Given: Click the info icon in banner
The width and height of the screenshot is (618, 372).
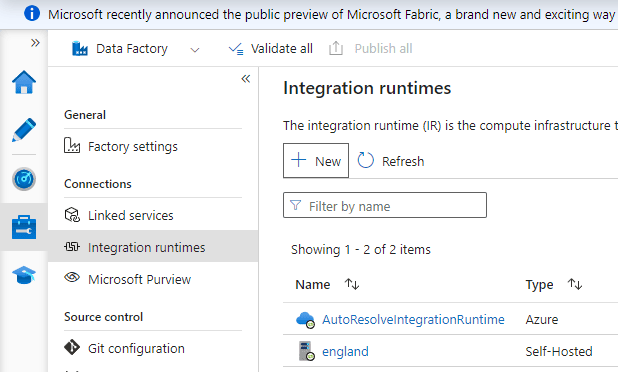Looking at the screenshot, I should tap(32, 14).
